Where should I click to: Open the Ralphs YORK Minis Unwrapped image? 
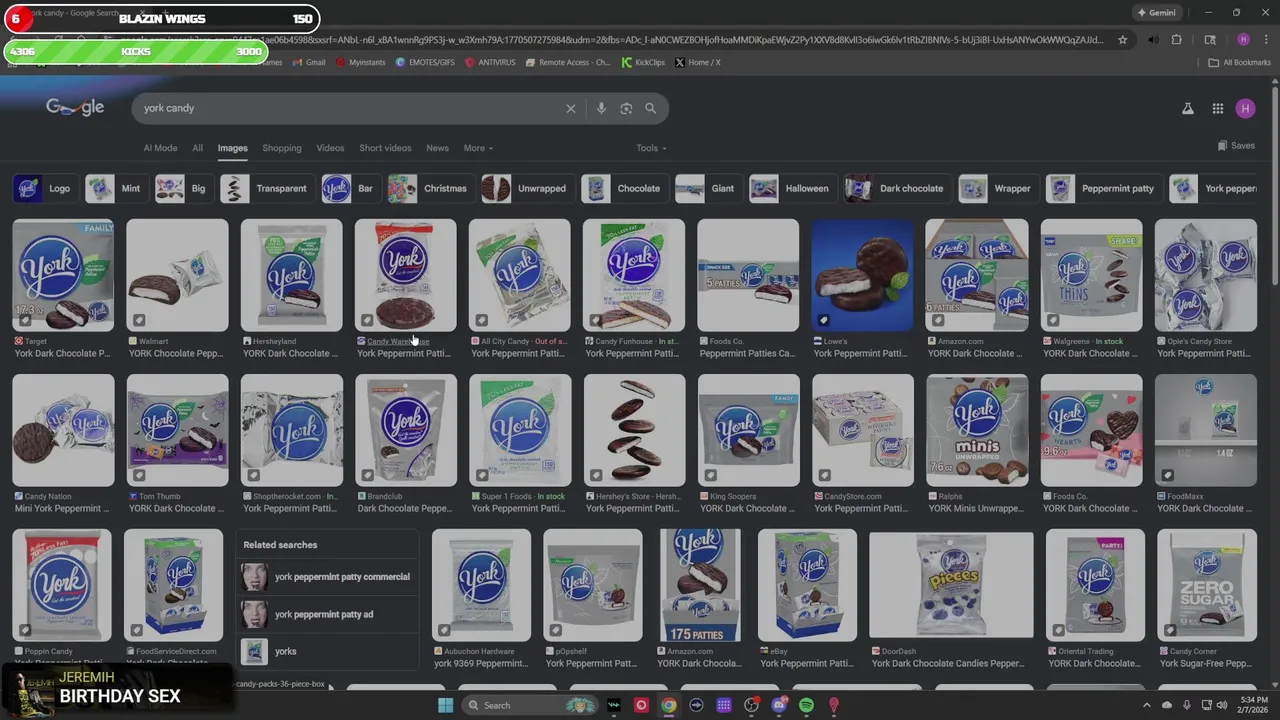[977, 430]
